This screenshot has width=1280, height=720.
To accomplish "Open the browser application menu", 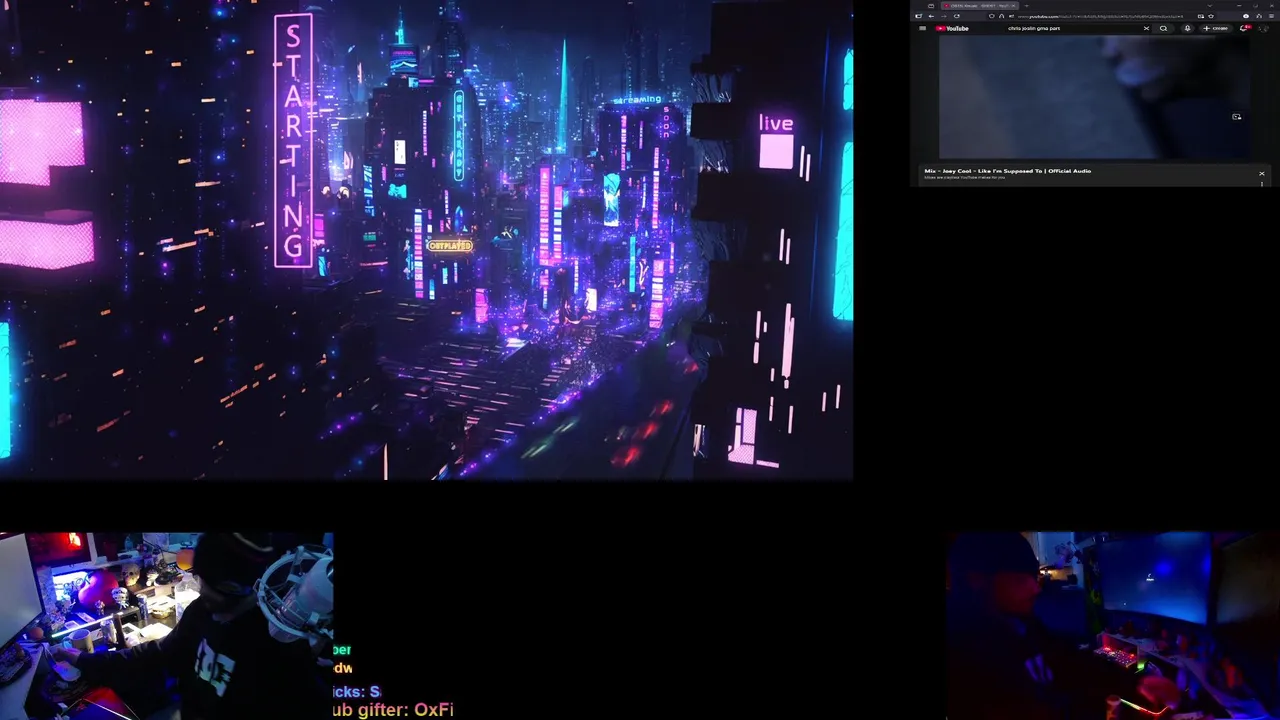I will click(1271, 16).
